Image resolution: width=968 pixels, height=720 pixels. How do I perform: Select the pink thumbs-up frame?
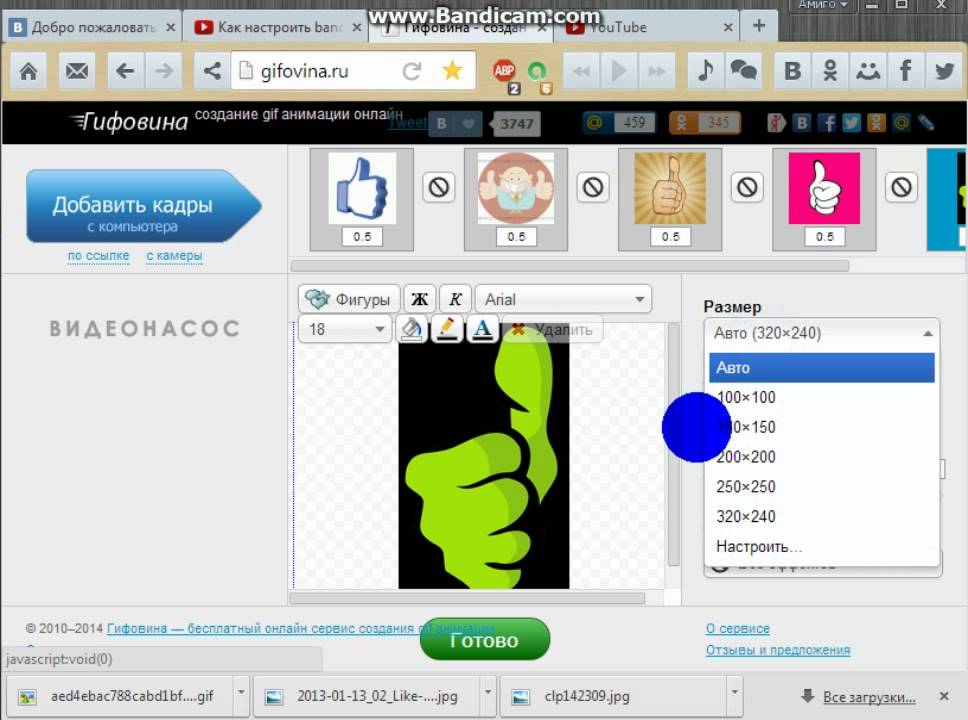[824, 188]
